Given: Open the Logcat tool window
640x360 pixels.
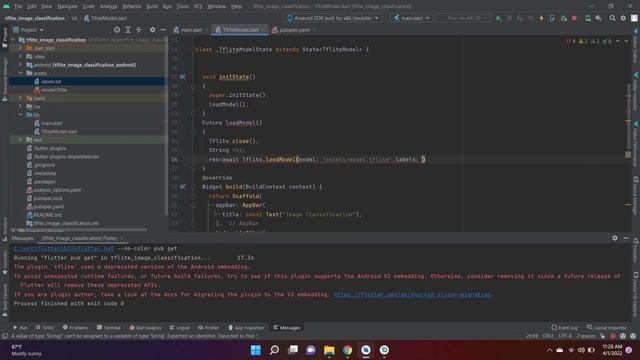Looking at the screenshot, I should pyautogui.click(x=180, y=328).
